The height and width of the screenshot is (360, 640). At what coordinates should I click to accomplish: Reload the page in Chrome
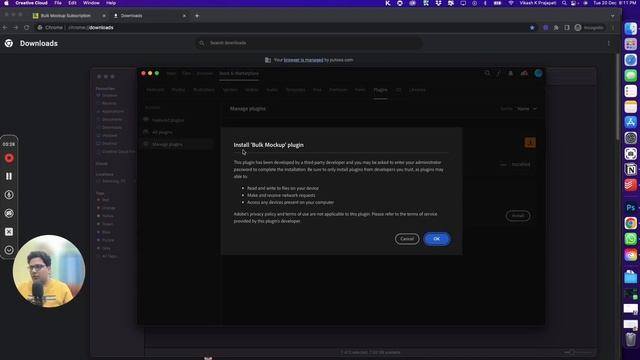[x=27, y=27]
